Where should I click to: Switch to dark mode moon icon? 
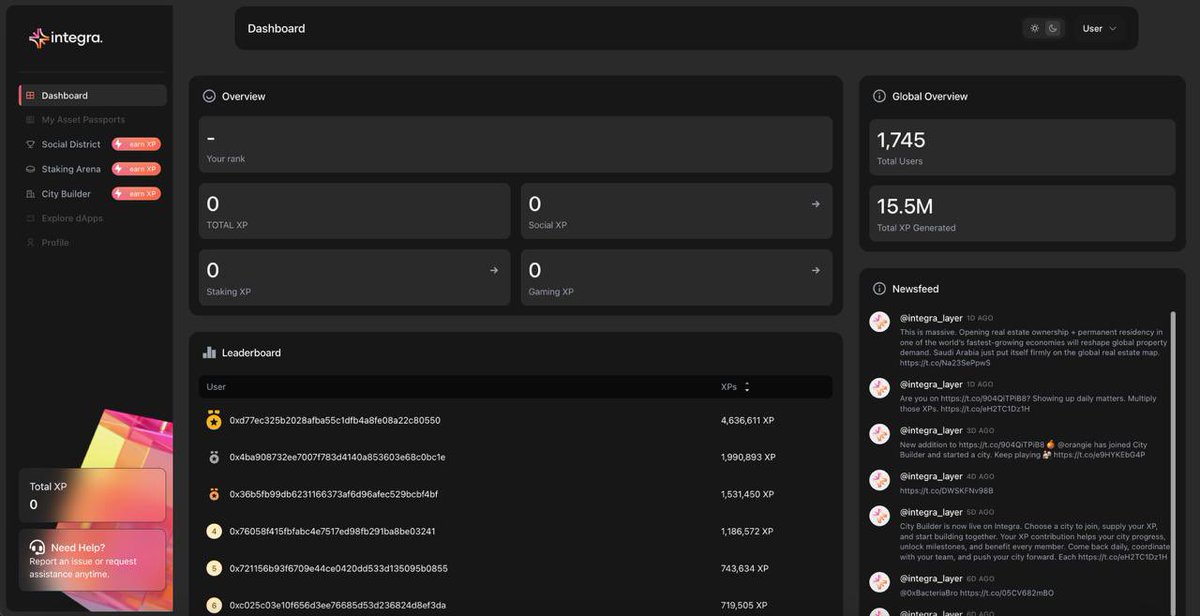coord(1053,28)
